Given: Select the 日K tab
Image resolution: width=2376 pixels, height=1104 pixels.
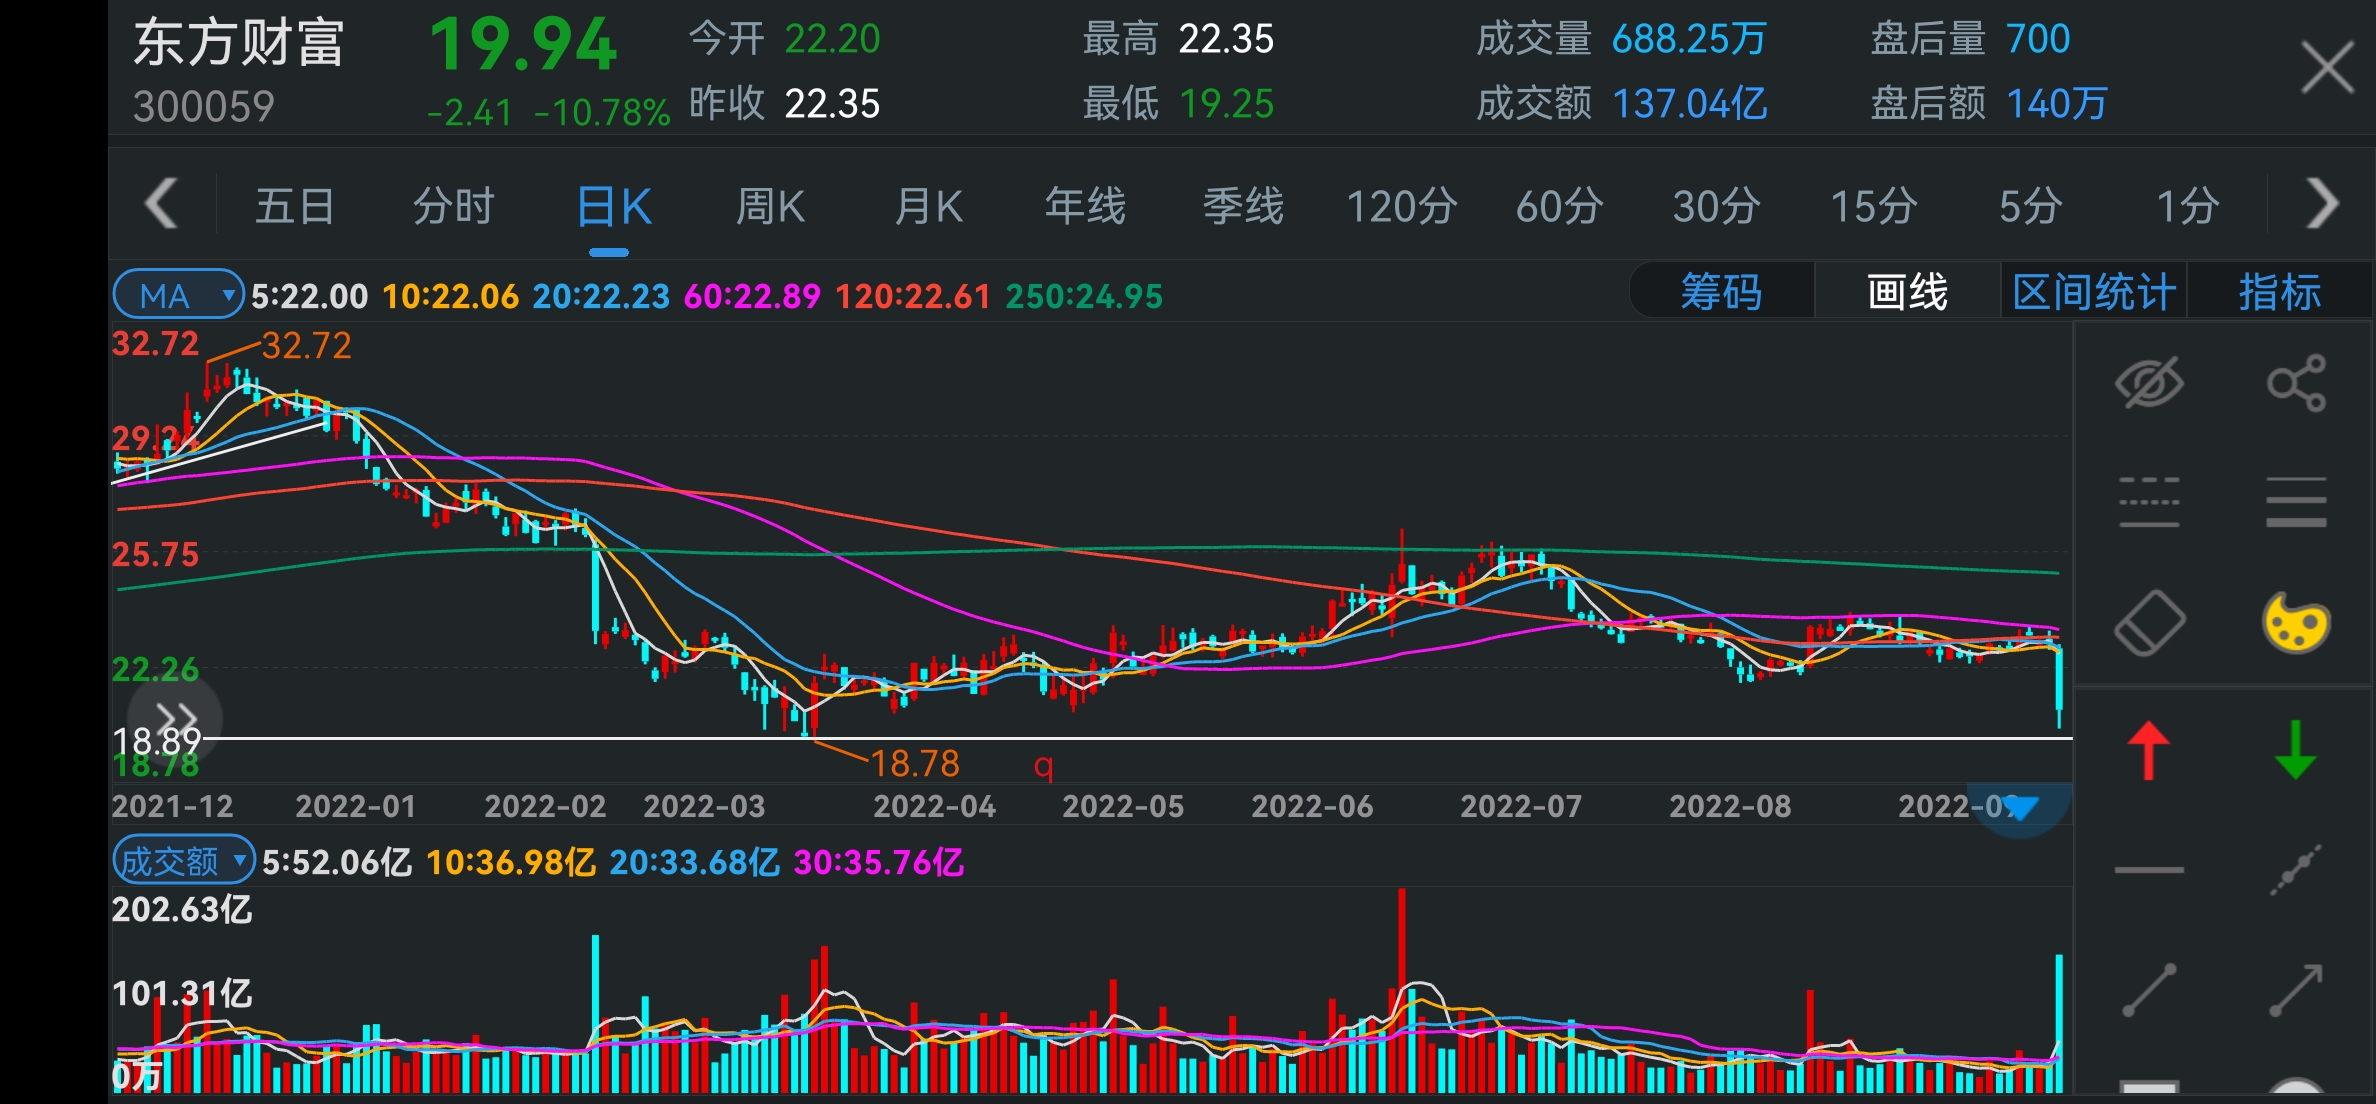Looking at the screenshot, I should pos(614,207).
